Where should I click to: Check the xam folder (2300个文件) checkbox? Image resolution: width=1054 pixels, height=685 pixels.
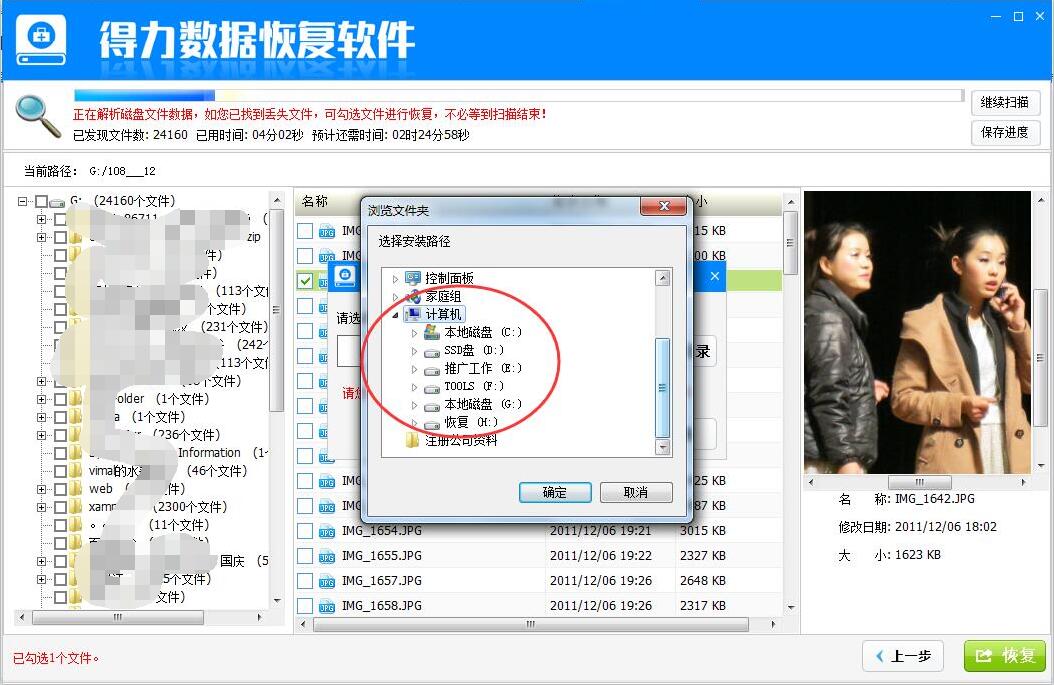click(60, 507)
